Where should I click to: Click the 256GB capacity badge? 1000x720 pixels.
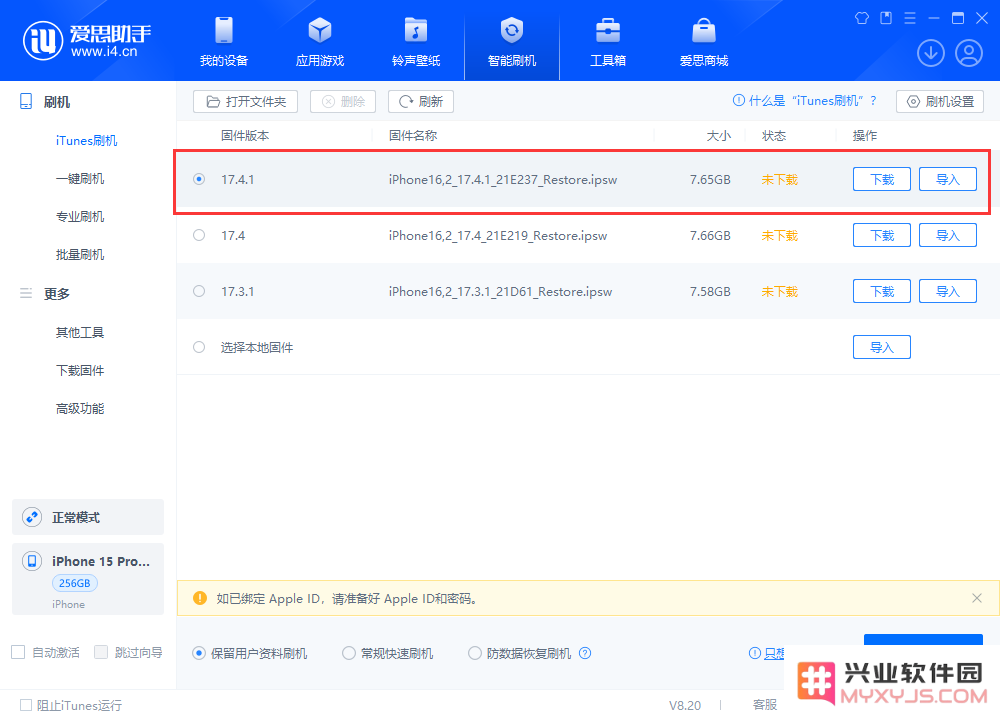[x=75, y=583]
